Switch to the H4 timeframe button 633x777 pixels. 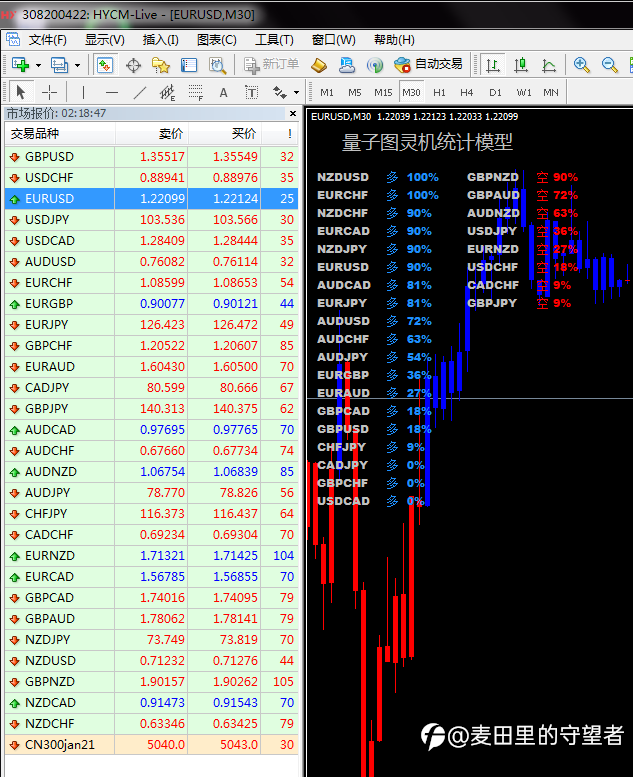pyautogui.click(x=466, y=92)
